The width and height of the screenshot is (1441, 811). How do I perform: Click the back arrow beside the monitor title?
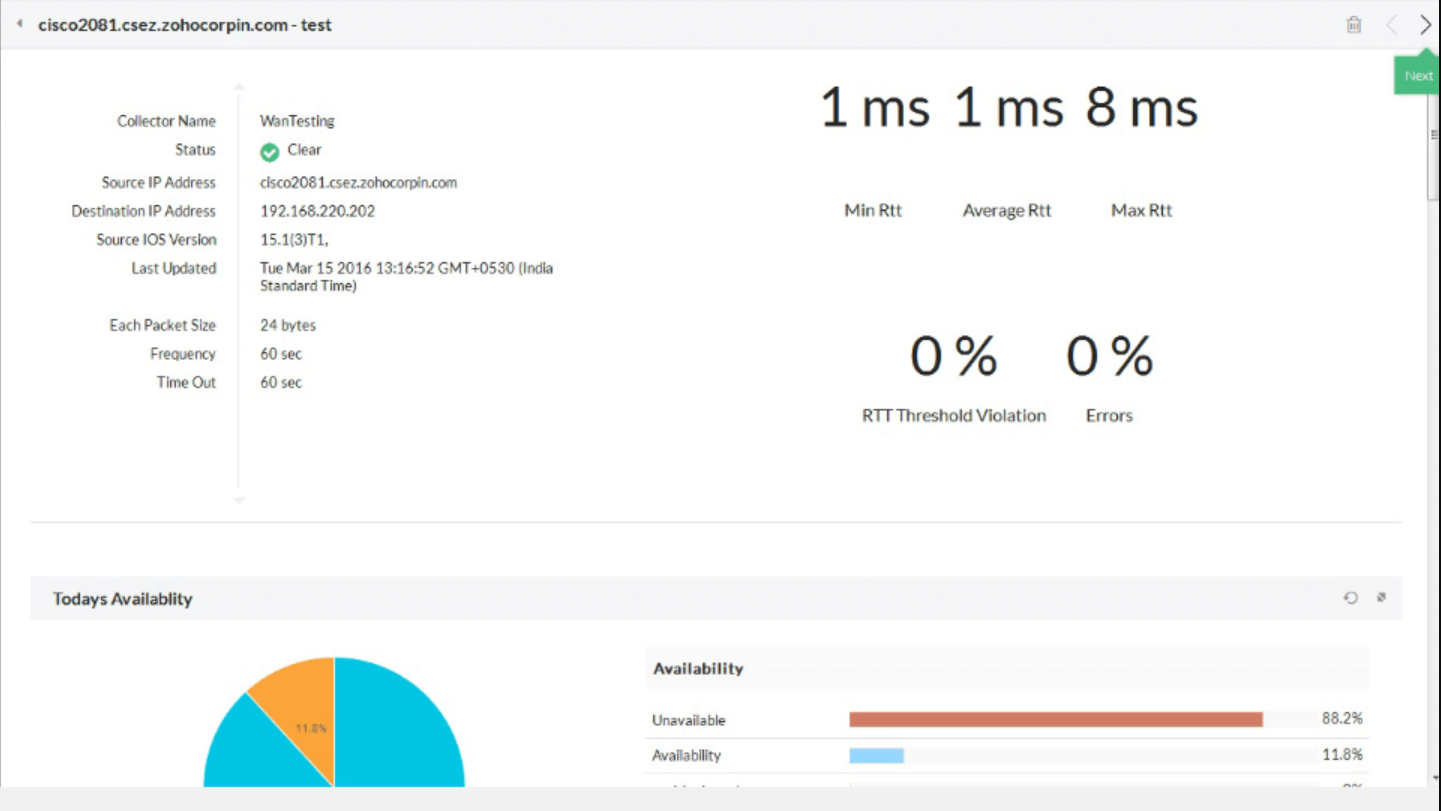pyautogui.click(x=19, y=24)
